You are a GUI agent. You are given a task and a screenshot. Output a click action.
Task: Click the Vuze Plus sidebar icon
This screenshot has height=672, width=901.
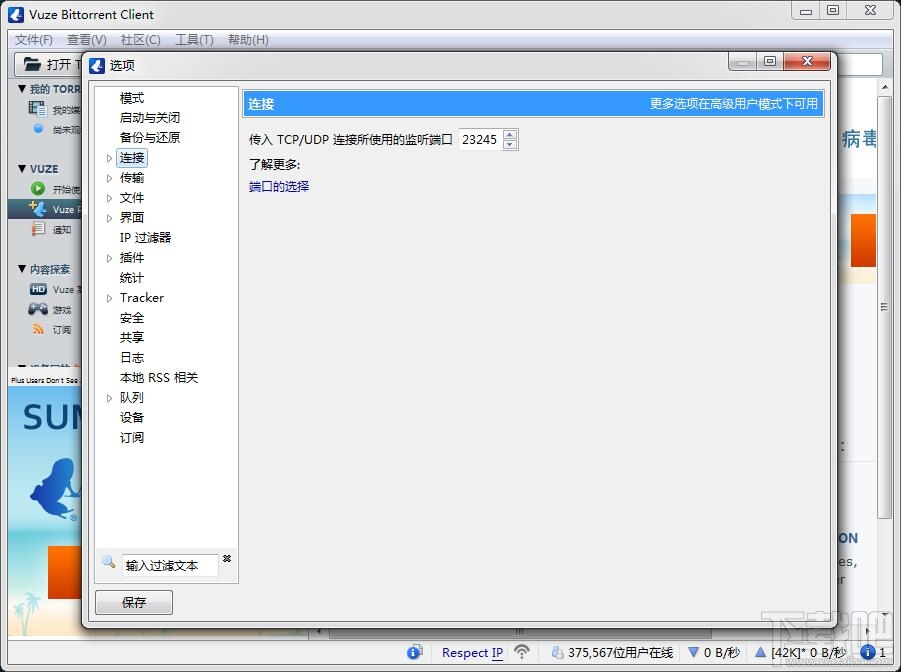[x=37, y=208]
